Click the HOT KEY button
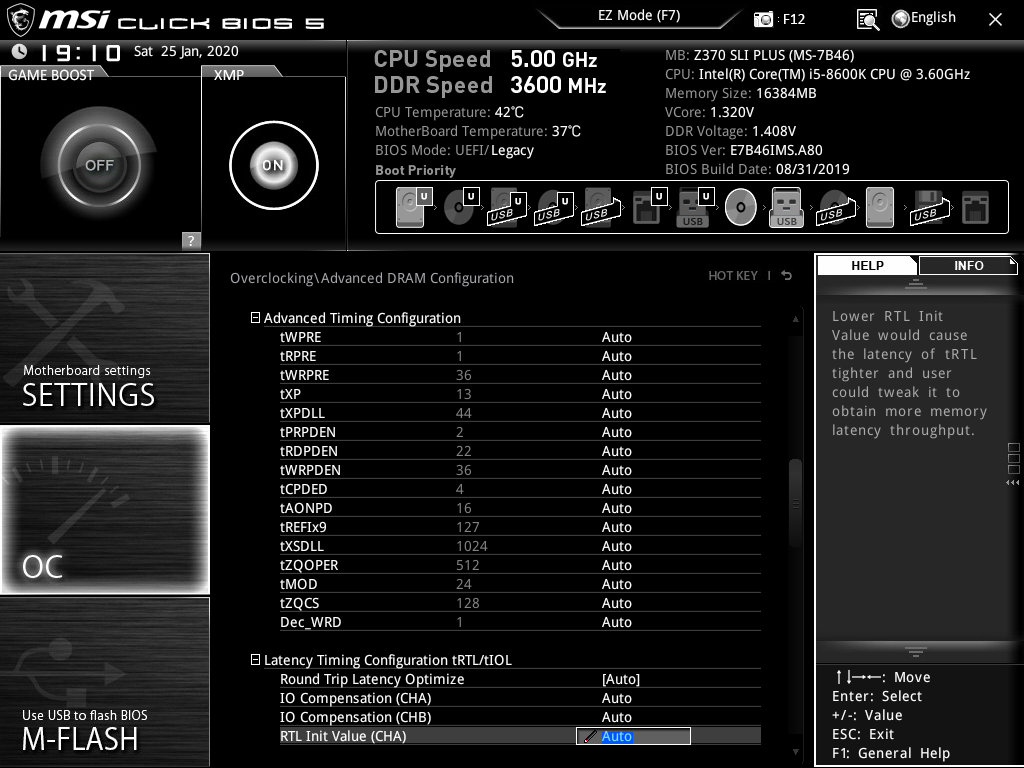This screenshot has width=1024, height=768. click(x=733, y=276)
